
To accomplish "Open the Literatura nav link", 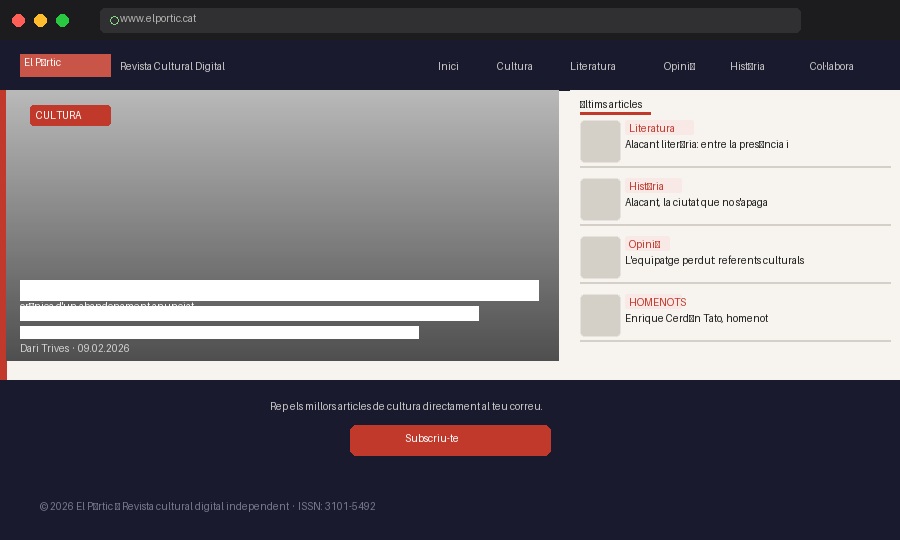I will (592, 67).
